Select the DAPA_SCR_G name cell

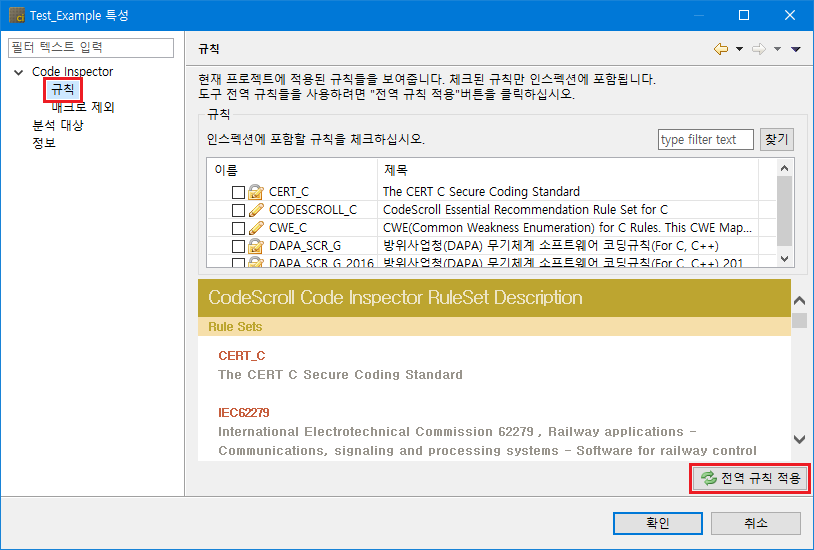(x=305, y=246)
